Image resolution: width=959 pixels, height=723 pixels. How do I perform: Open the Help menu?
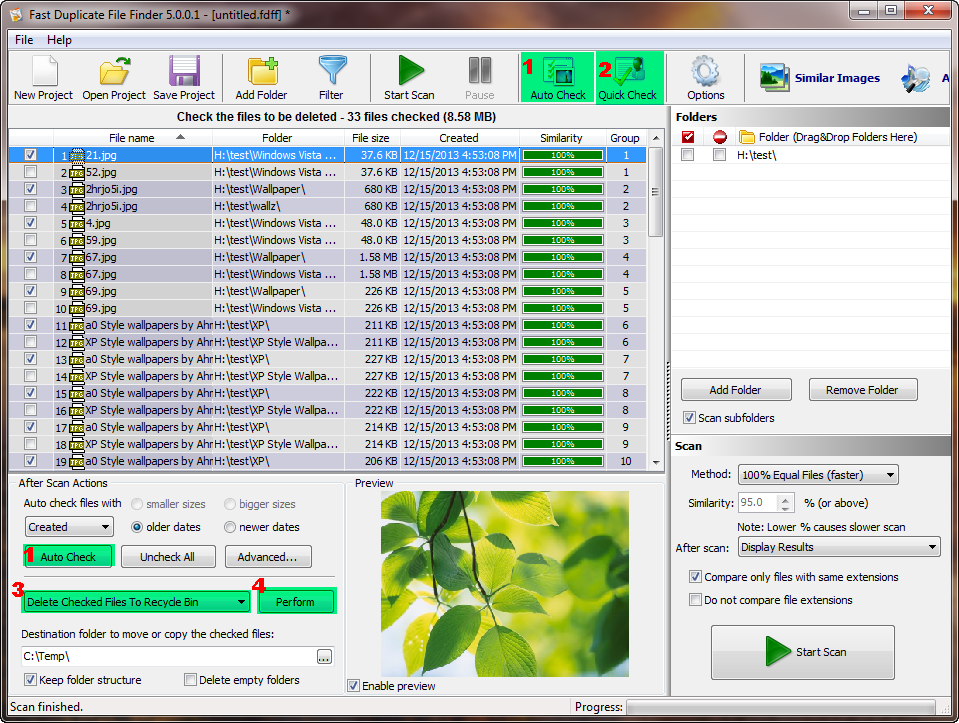(x=59, y=40)
